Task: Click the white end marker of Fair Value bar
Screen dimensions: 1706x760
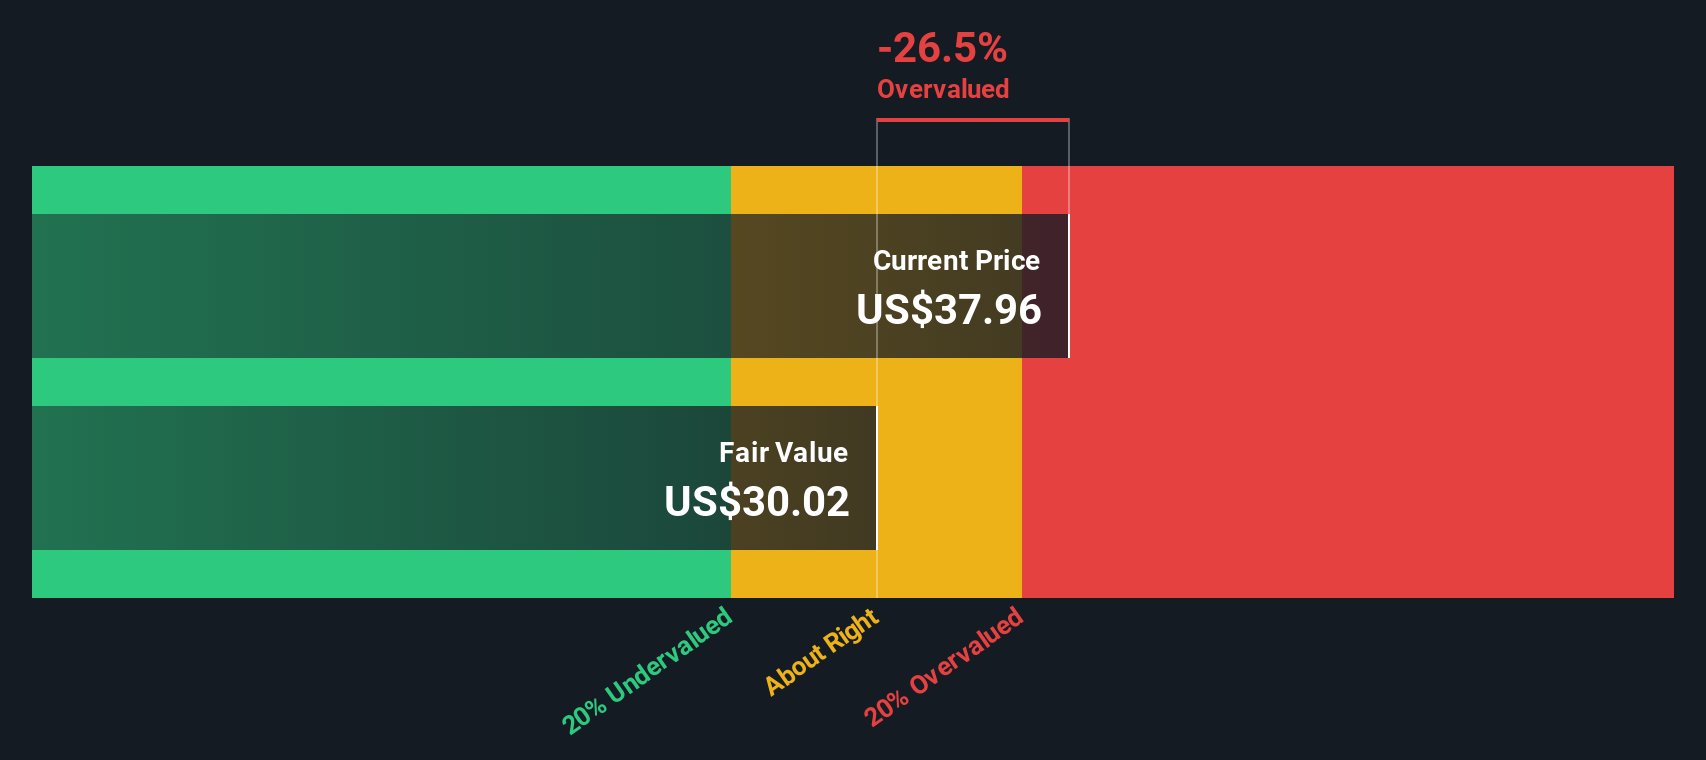Action: [877, 478]
